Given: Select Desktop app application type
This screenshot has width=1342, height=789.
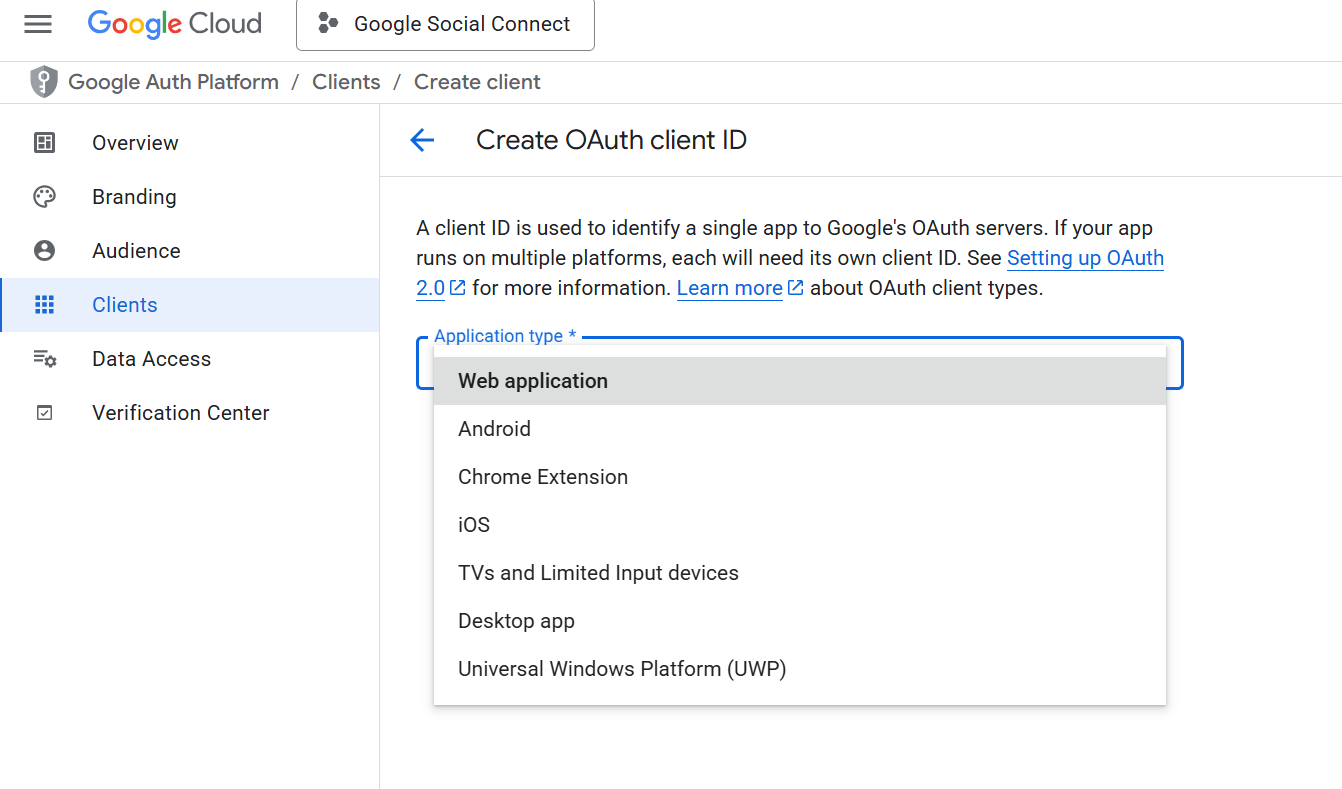Looking at the screenshot, I should click(x=800, y=621).
